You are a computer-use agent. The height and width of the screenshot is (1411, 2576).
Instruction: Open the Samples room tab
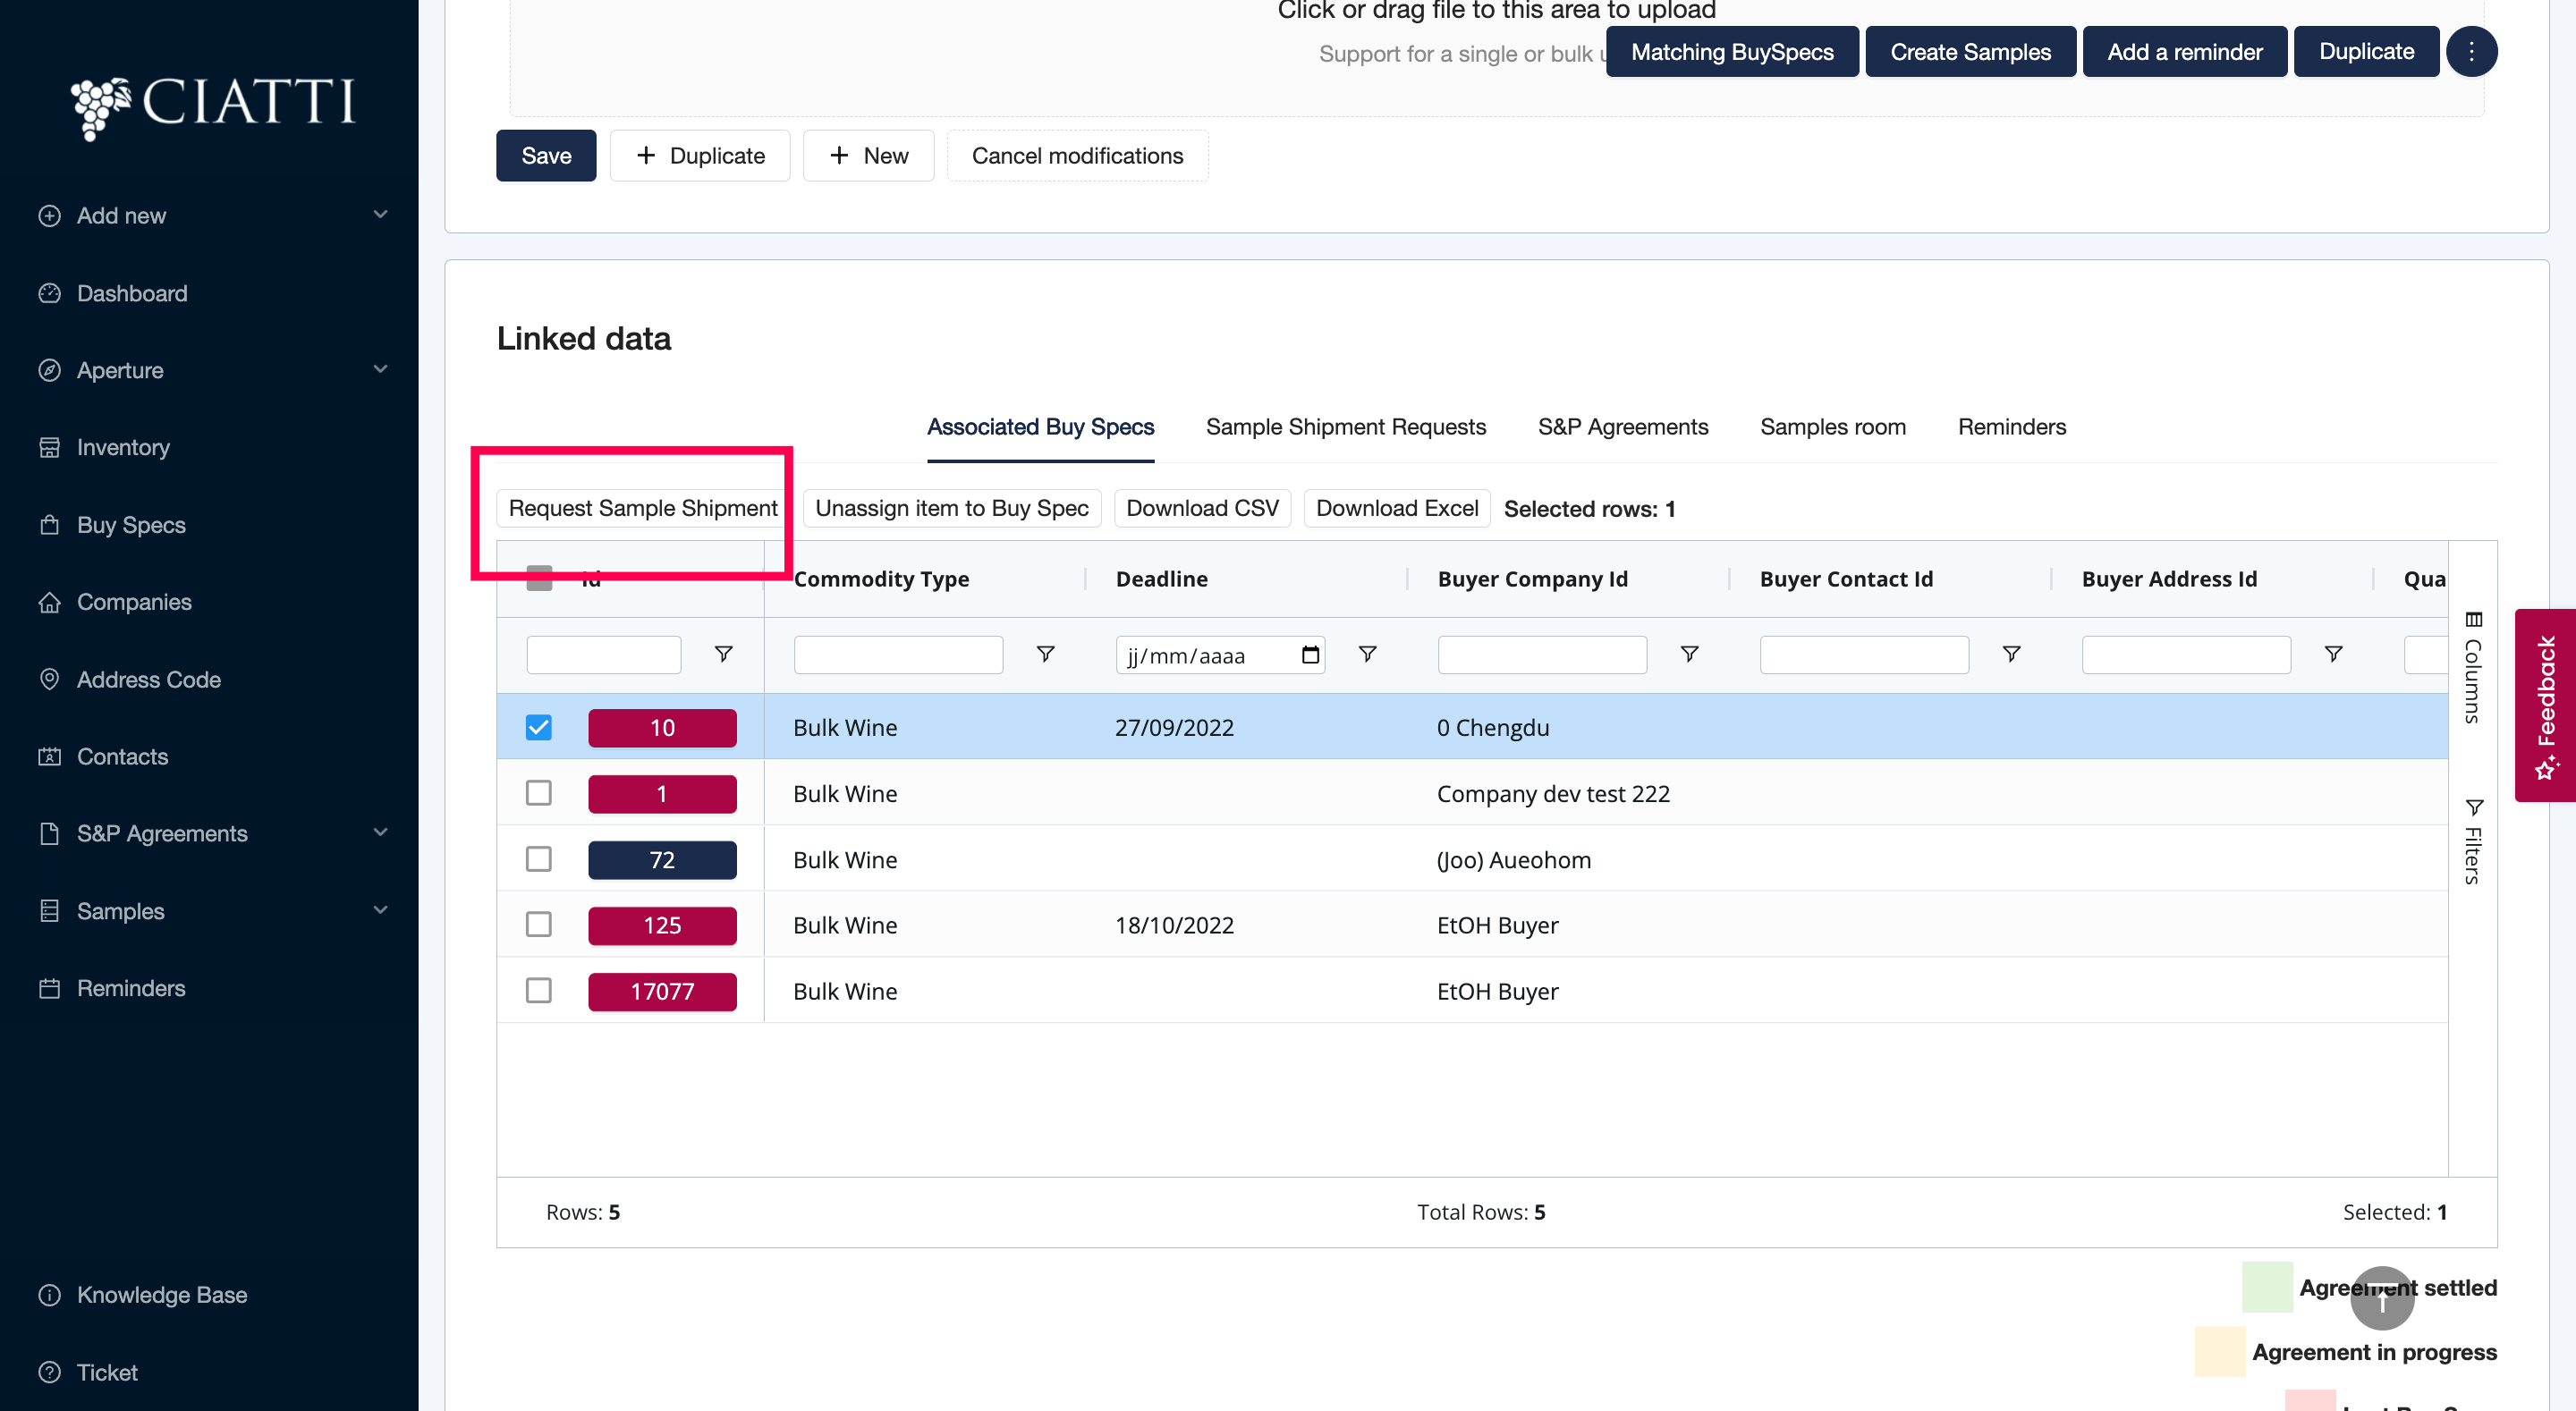pos(1832,427)
